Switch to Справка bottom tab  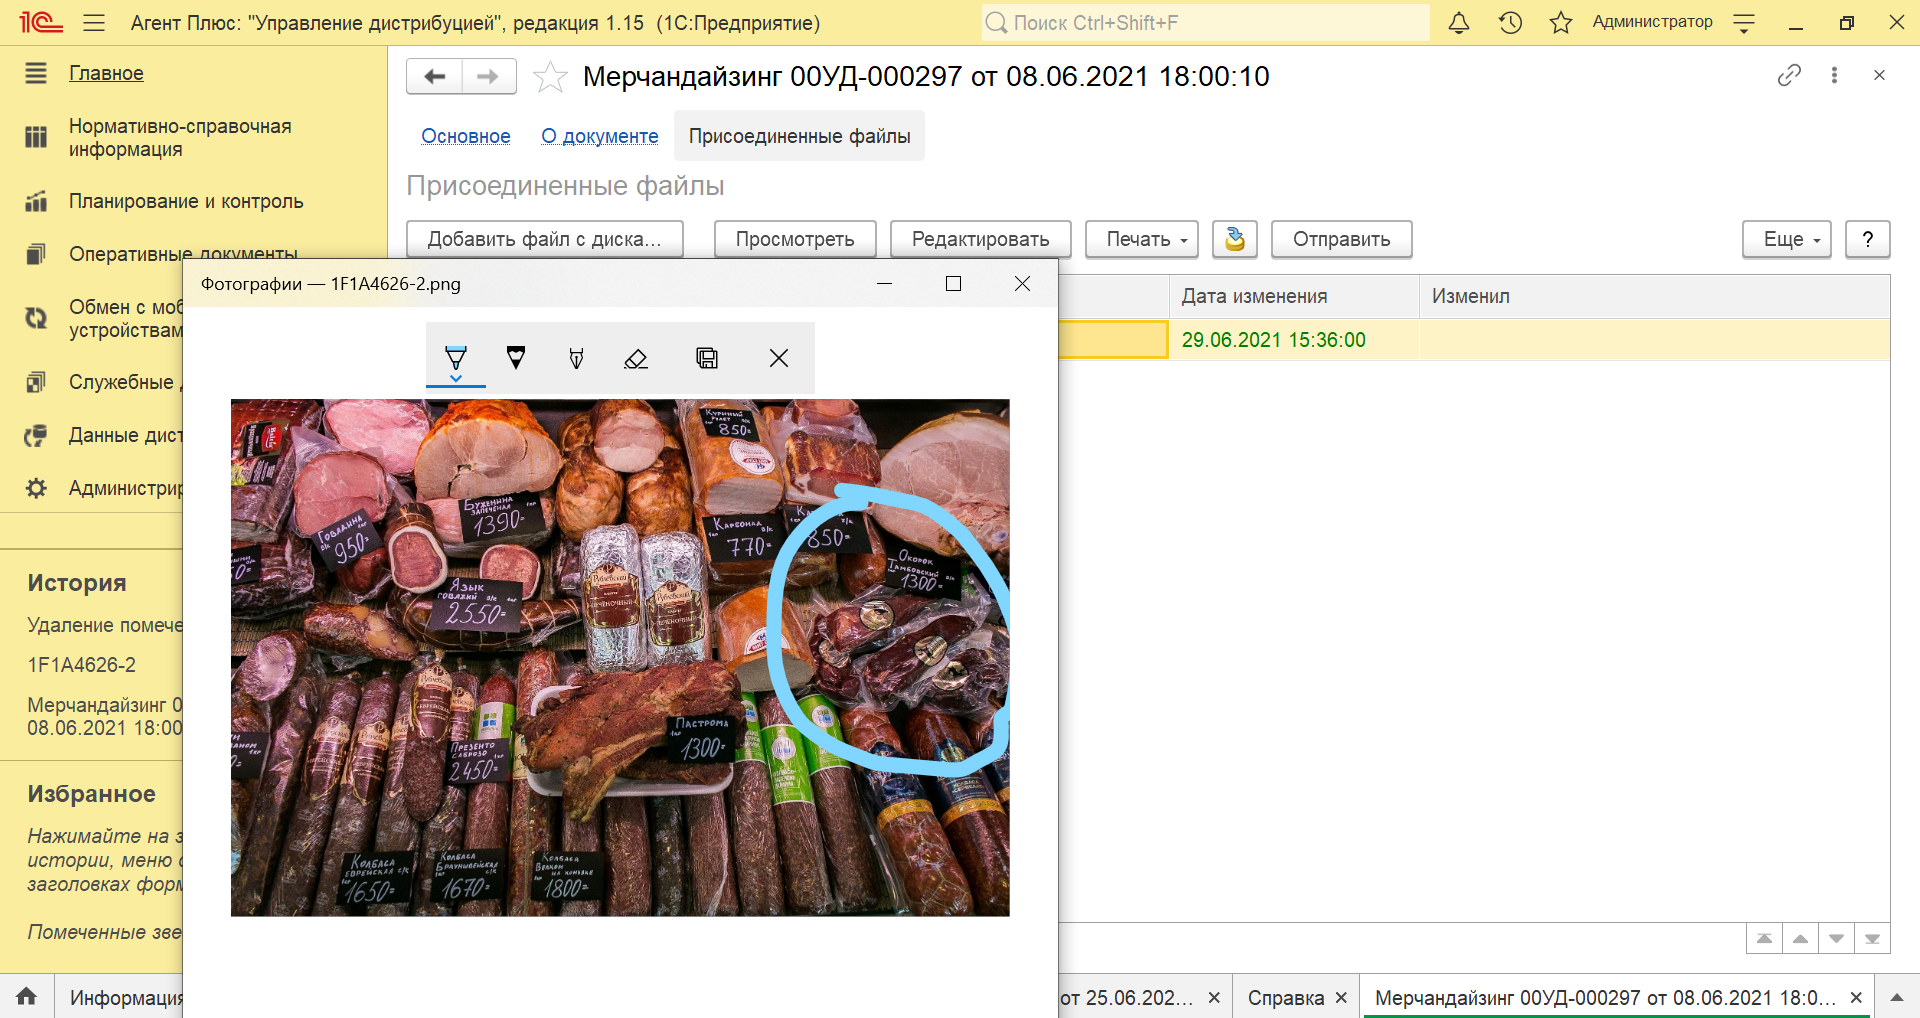click(1286, 998)
